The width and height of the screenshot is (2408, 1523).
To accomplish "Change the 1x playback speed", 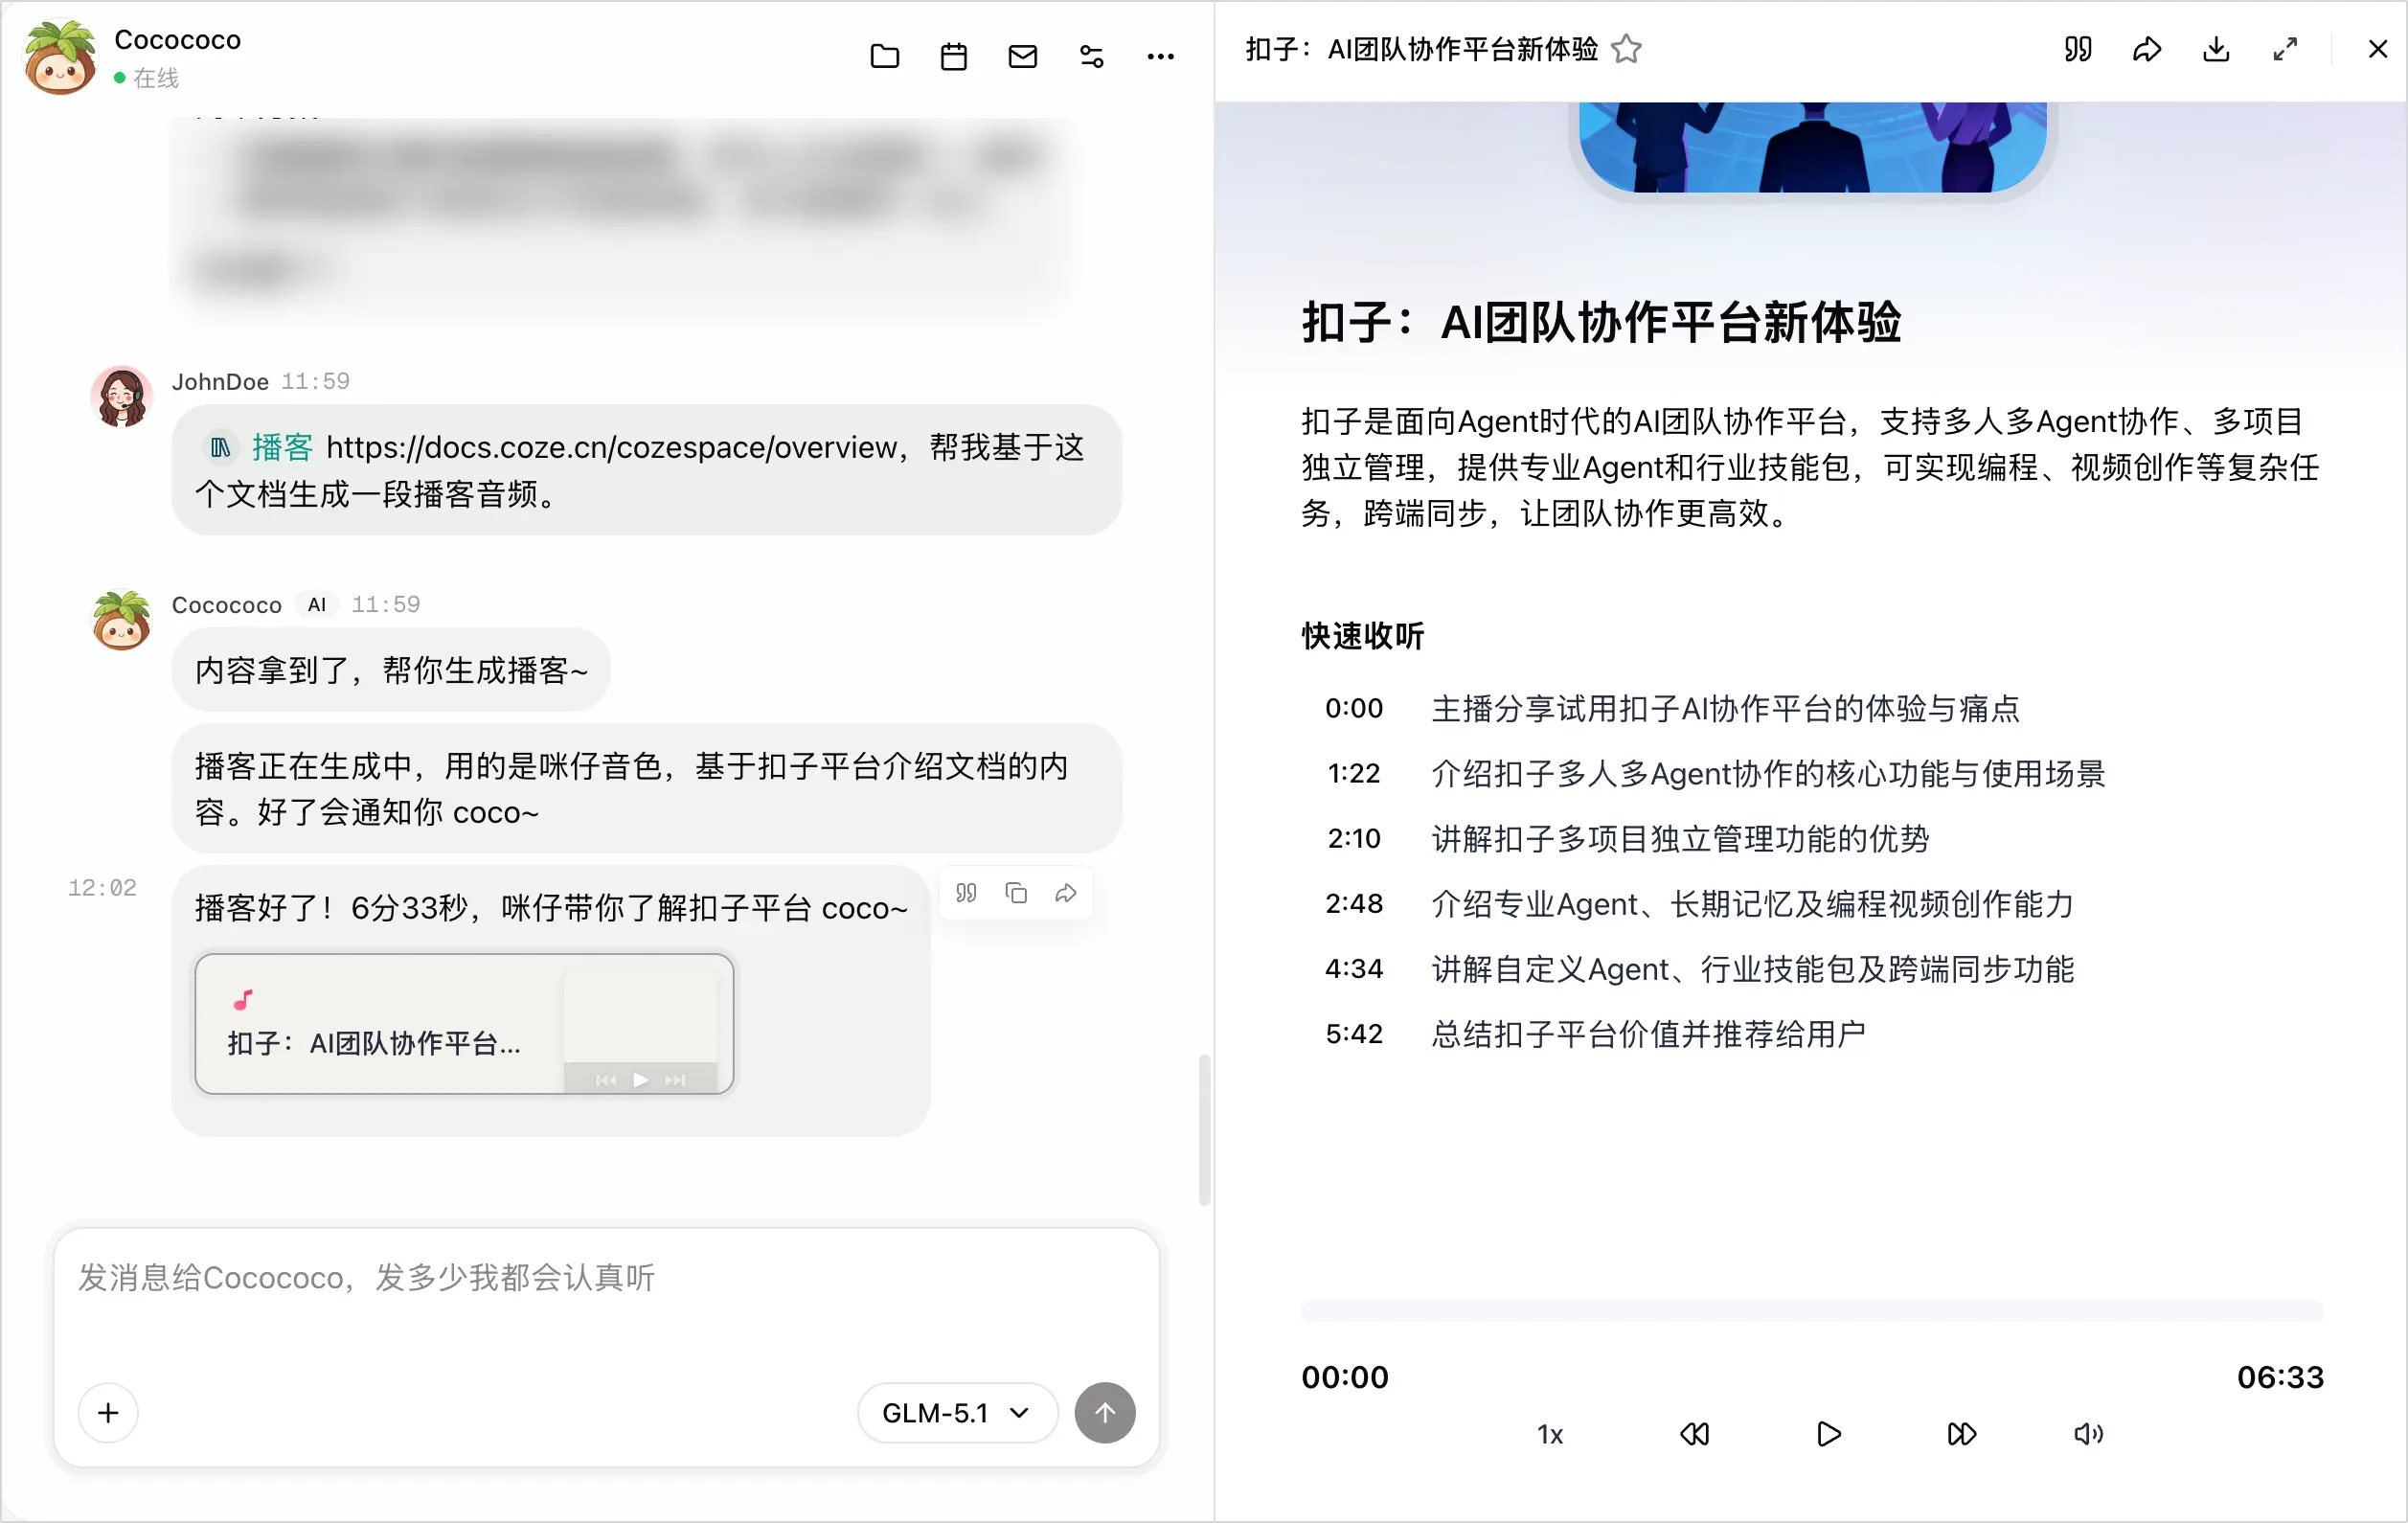I will (x=1550, y=1434).
